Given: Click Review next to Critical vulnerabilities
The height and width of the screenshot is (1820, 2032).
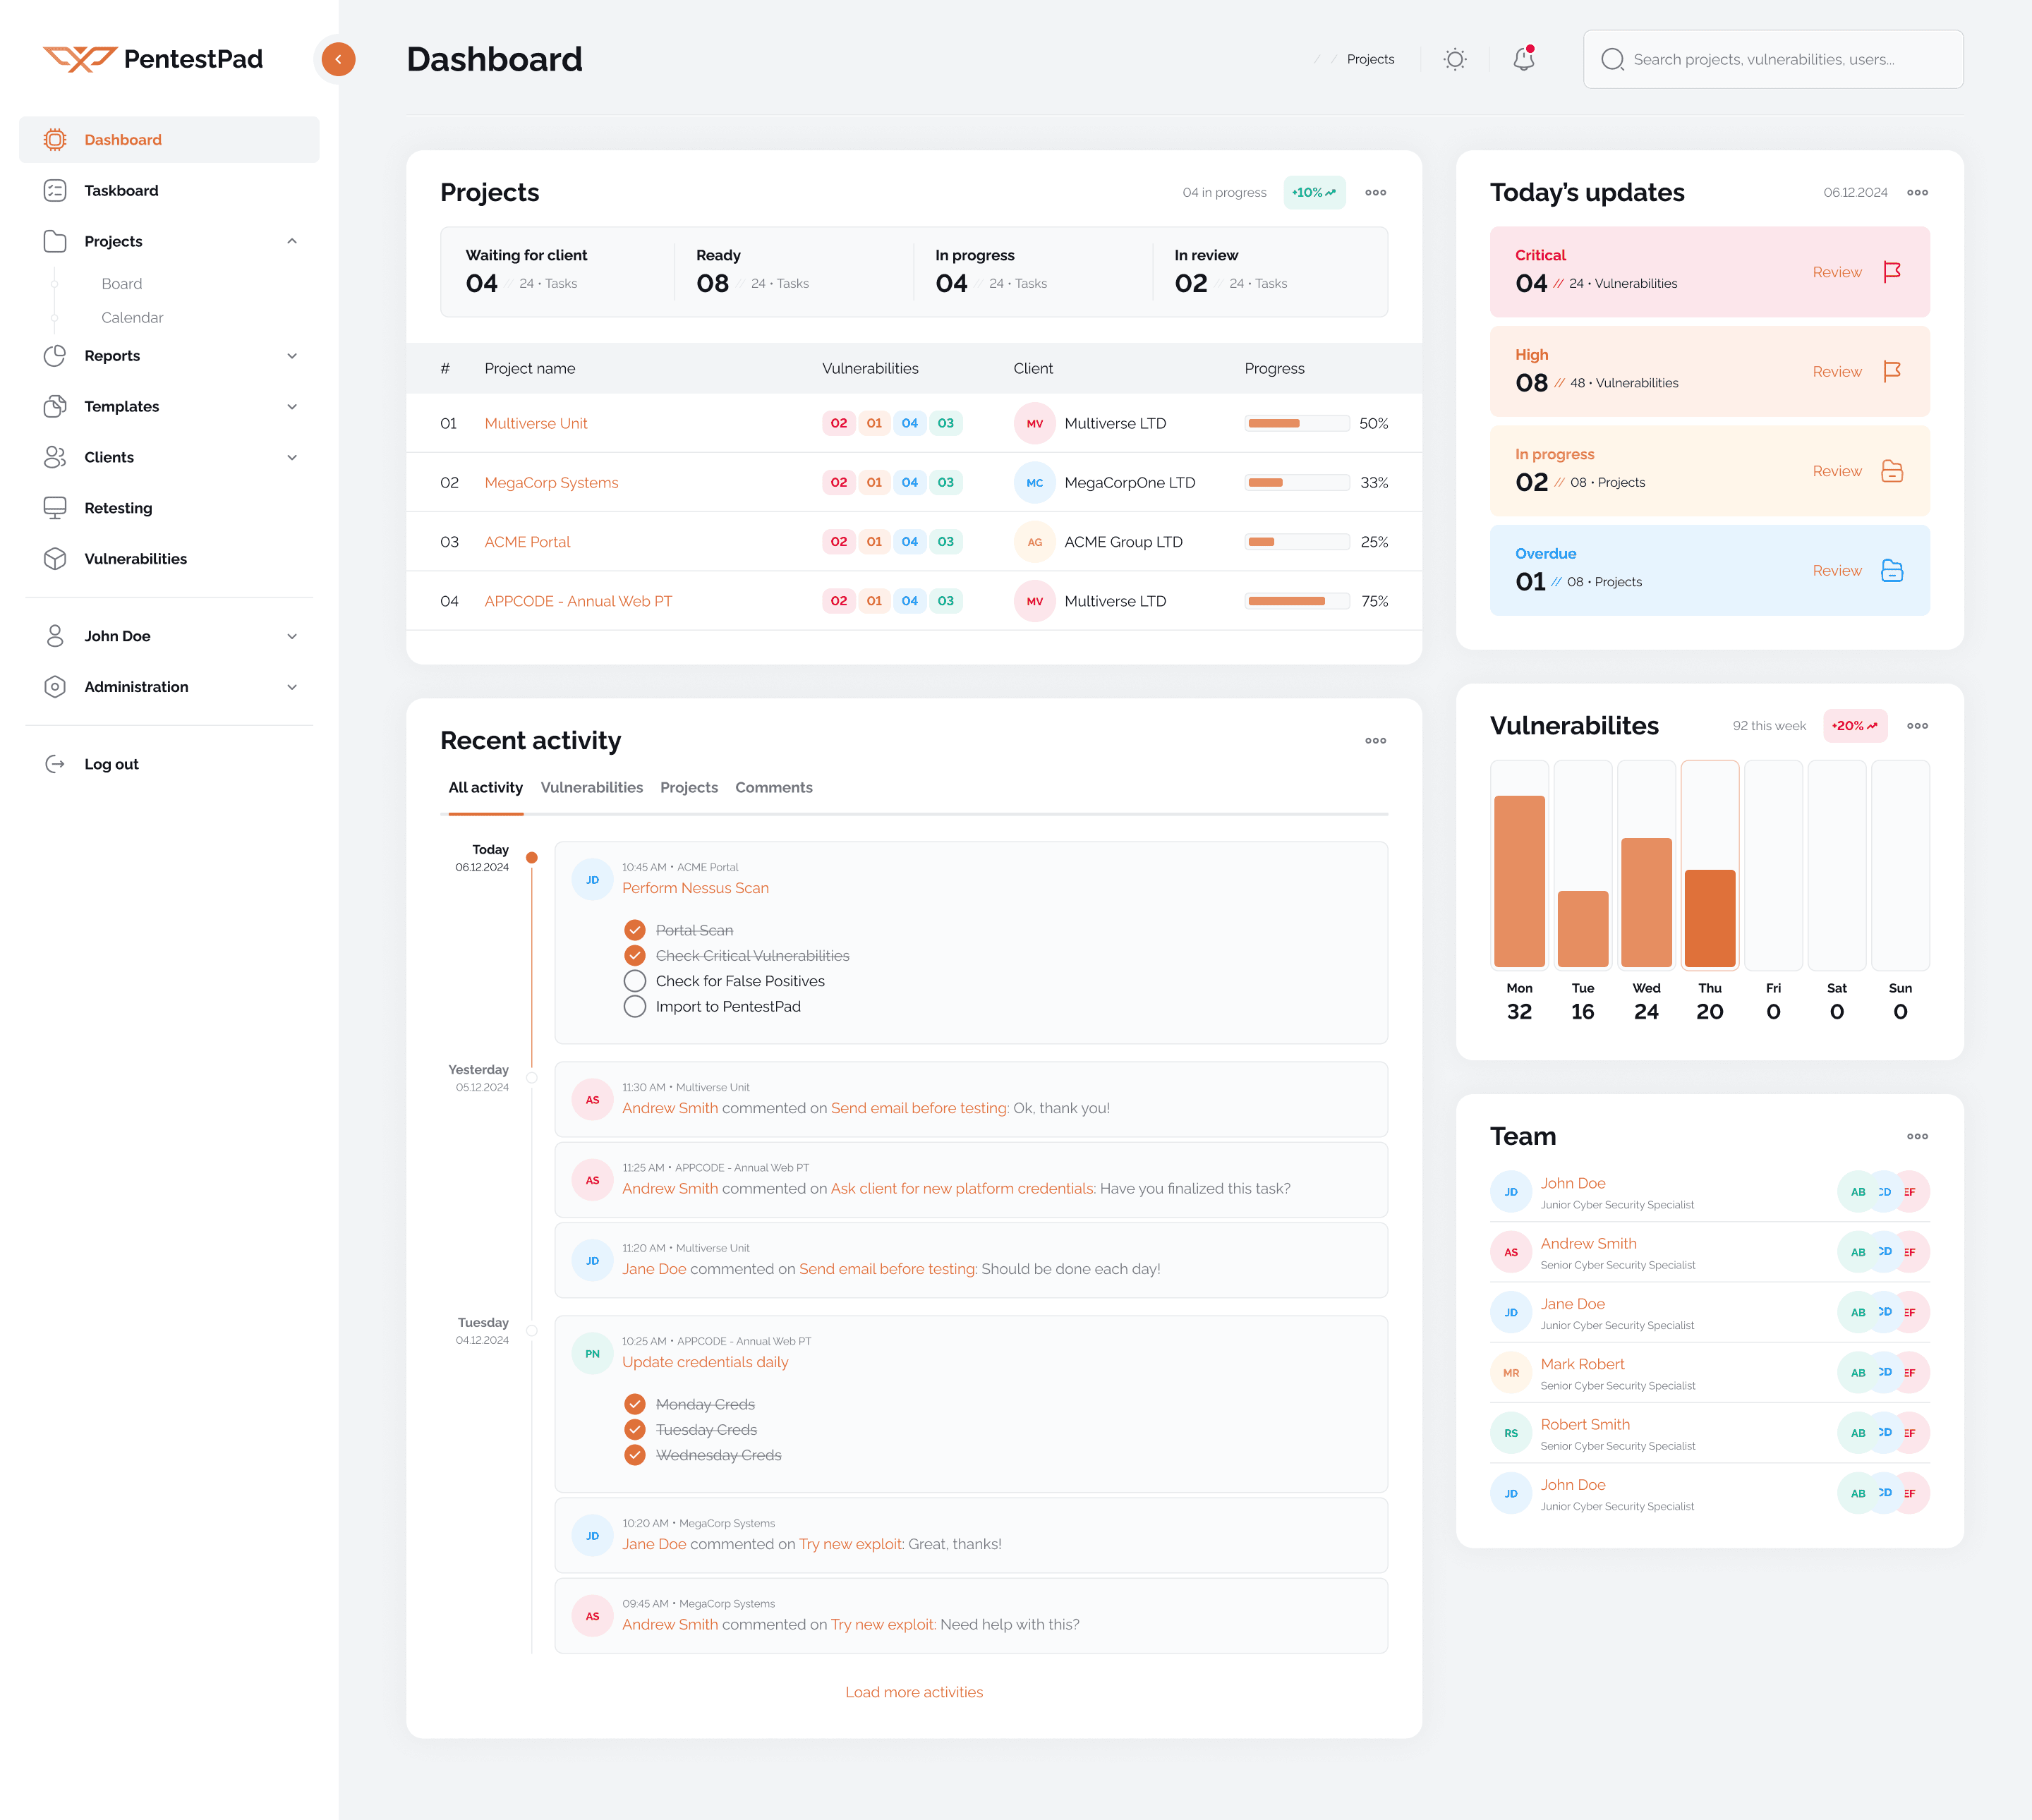Looking at the screenshot, I should point(1836,272).
